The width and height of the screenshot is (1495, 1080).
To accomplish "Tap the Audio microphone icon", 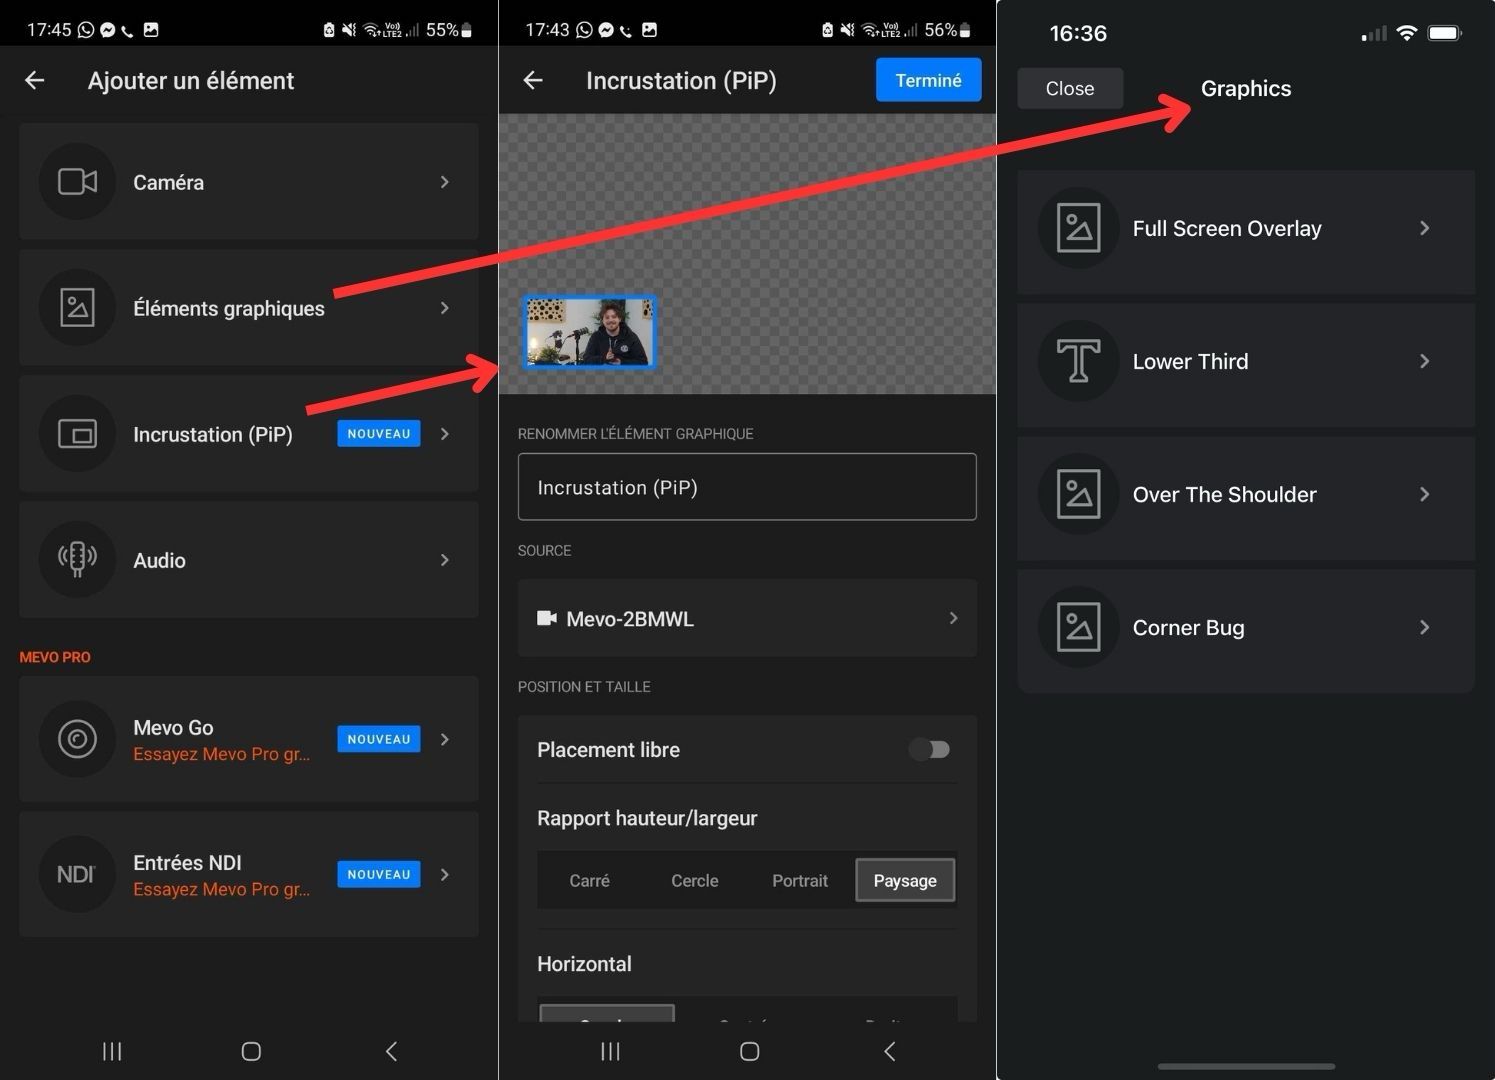I will tap(77, 560).
